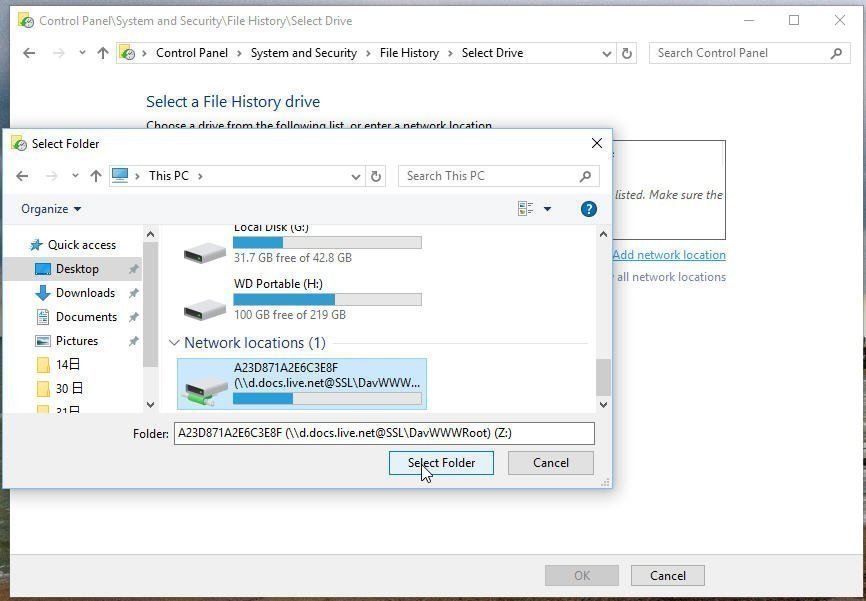The image size is (866, 601).
Task: Open Downloads in Quick access
Action: click(x=85, y=293)
